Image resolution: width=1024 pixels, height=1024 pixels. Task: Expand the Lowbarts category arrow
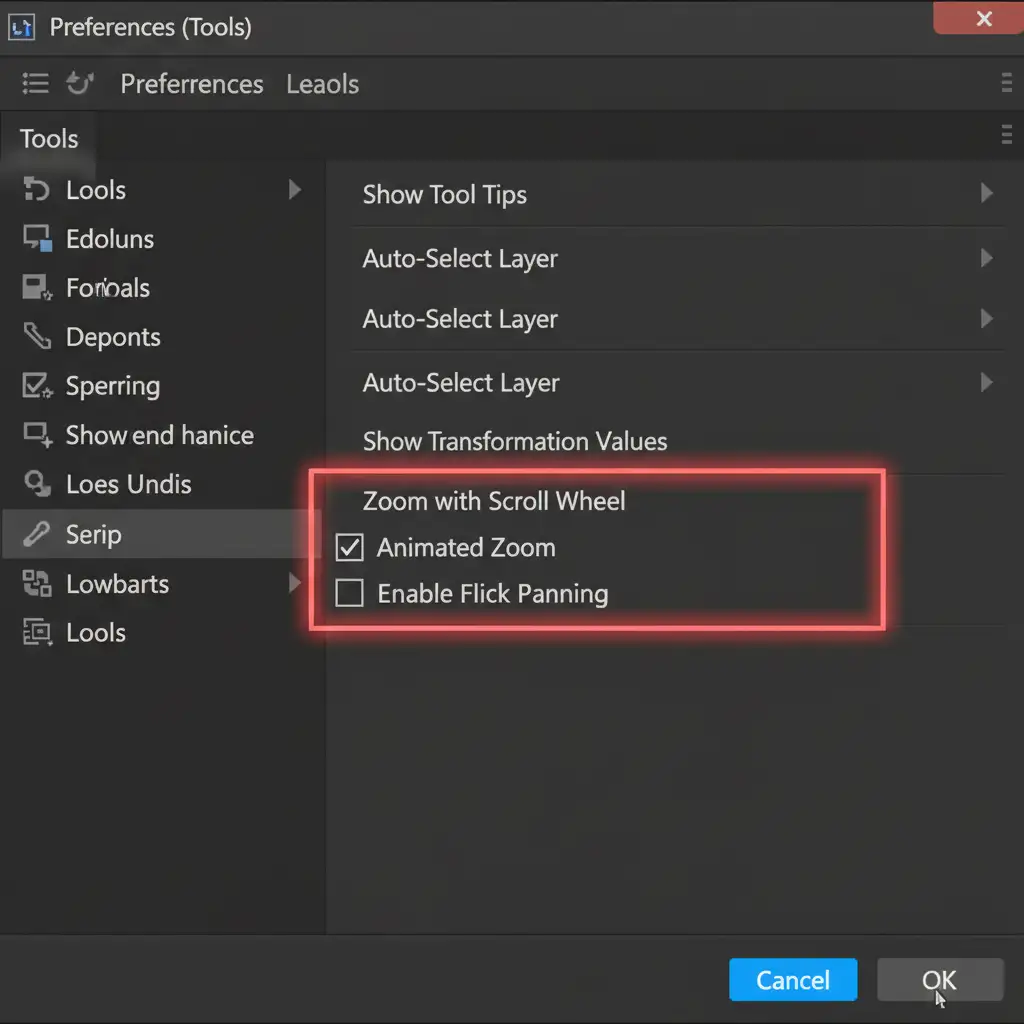point(296,583)
